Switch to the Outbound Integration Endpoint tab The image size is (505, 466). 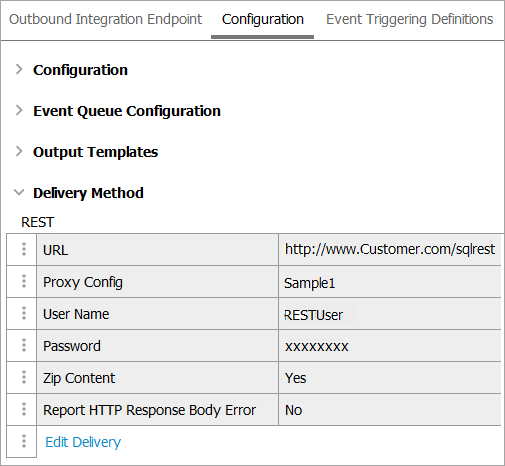(105, 19)
